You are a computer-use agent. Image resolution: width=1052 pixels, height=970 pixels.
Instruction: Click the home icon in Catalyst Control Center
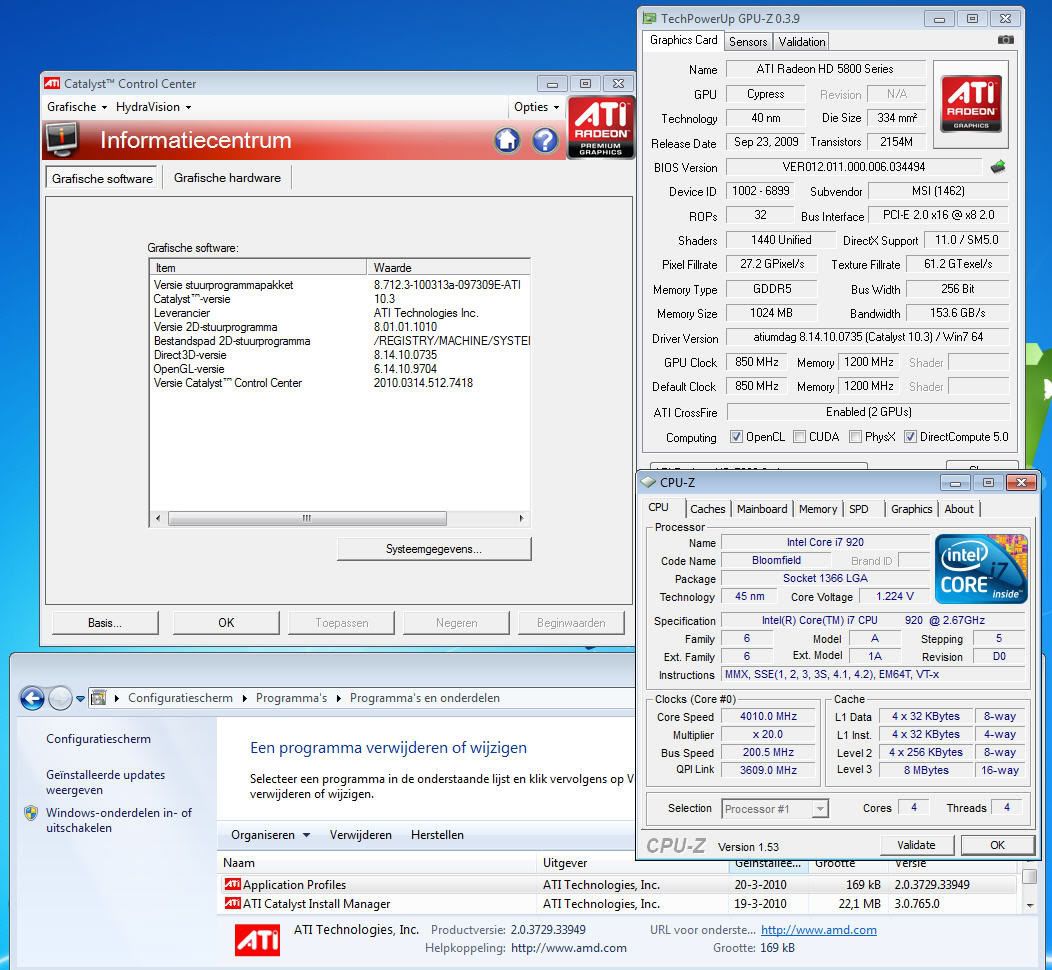(507, 140)
